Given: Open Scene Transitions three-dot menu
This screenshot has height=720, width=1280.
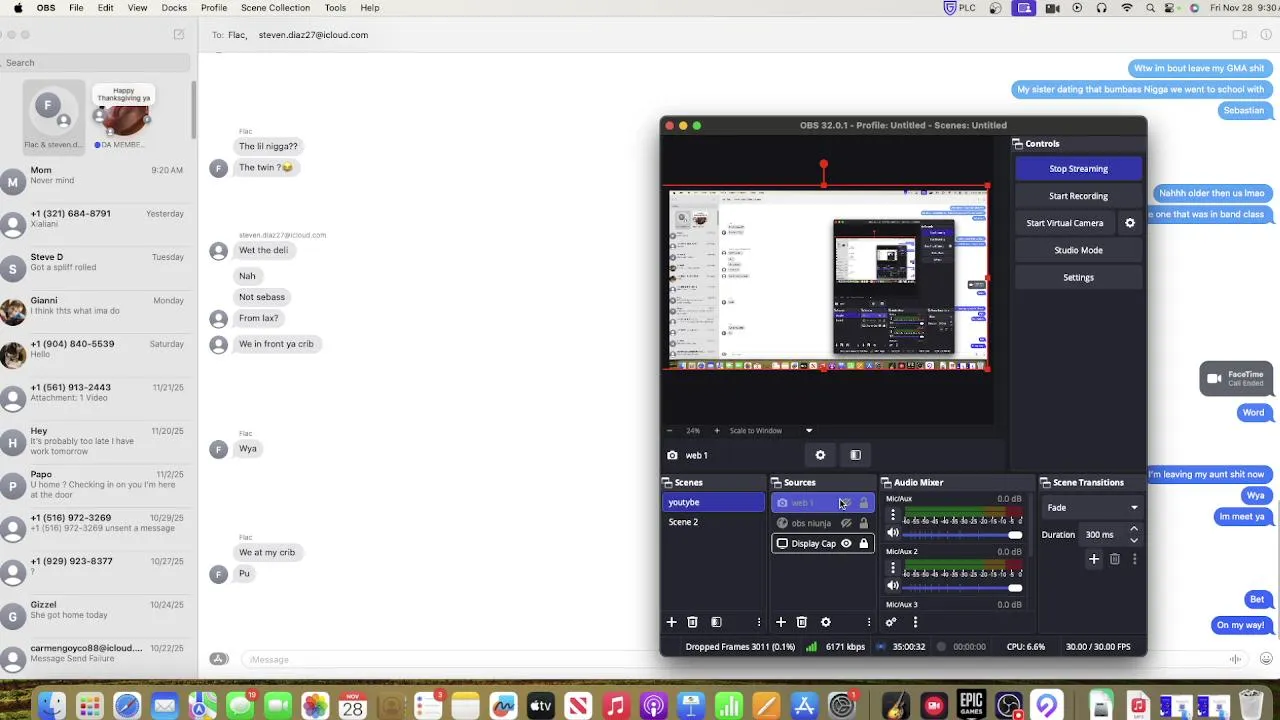Looking at the screenshot, I should [1134, 559].
